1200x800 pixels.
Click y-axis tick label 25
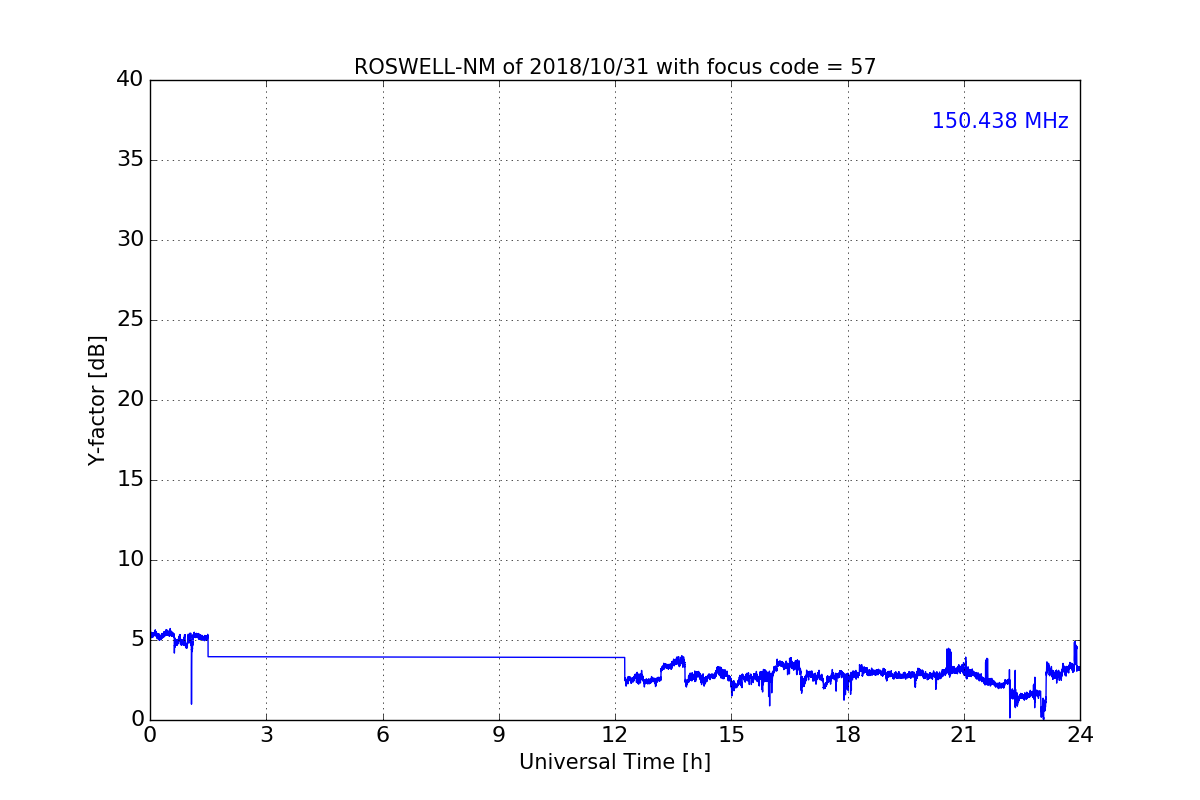tap(129, 320)
